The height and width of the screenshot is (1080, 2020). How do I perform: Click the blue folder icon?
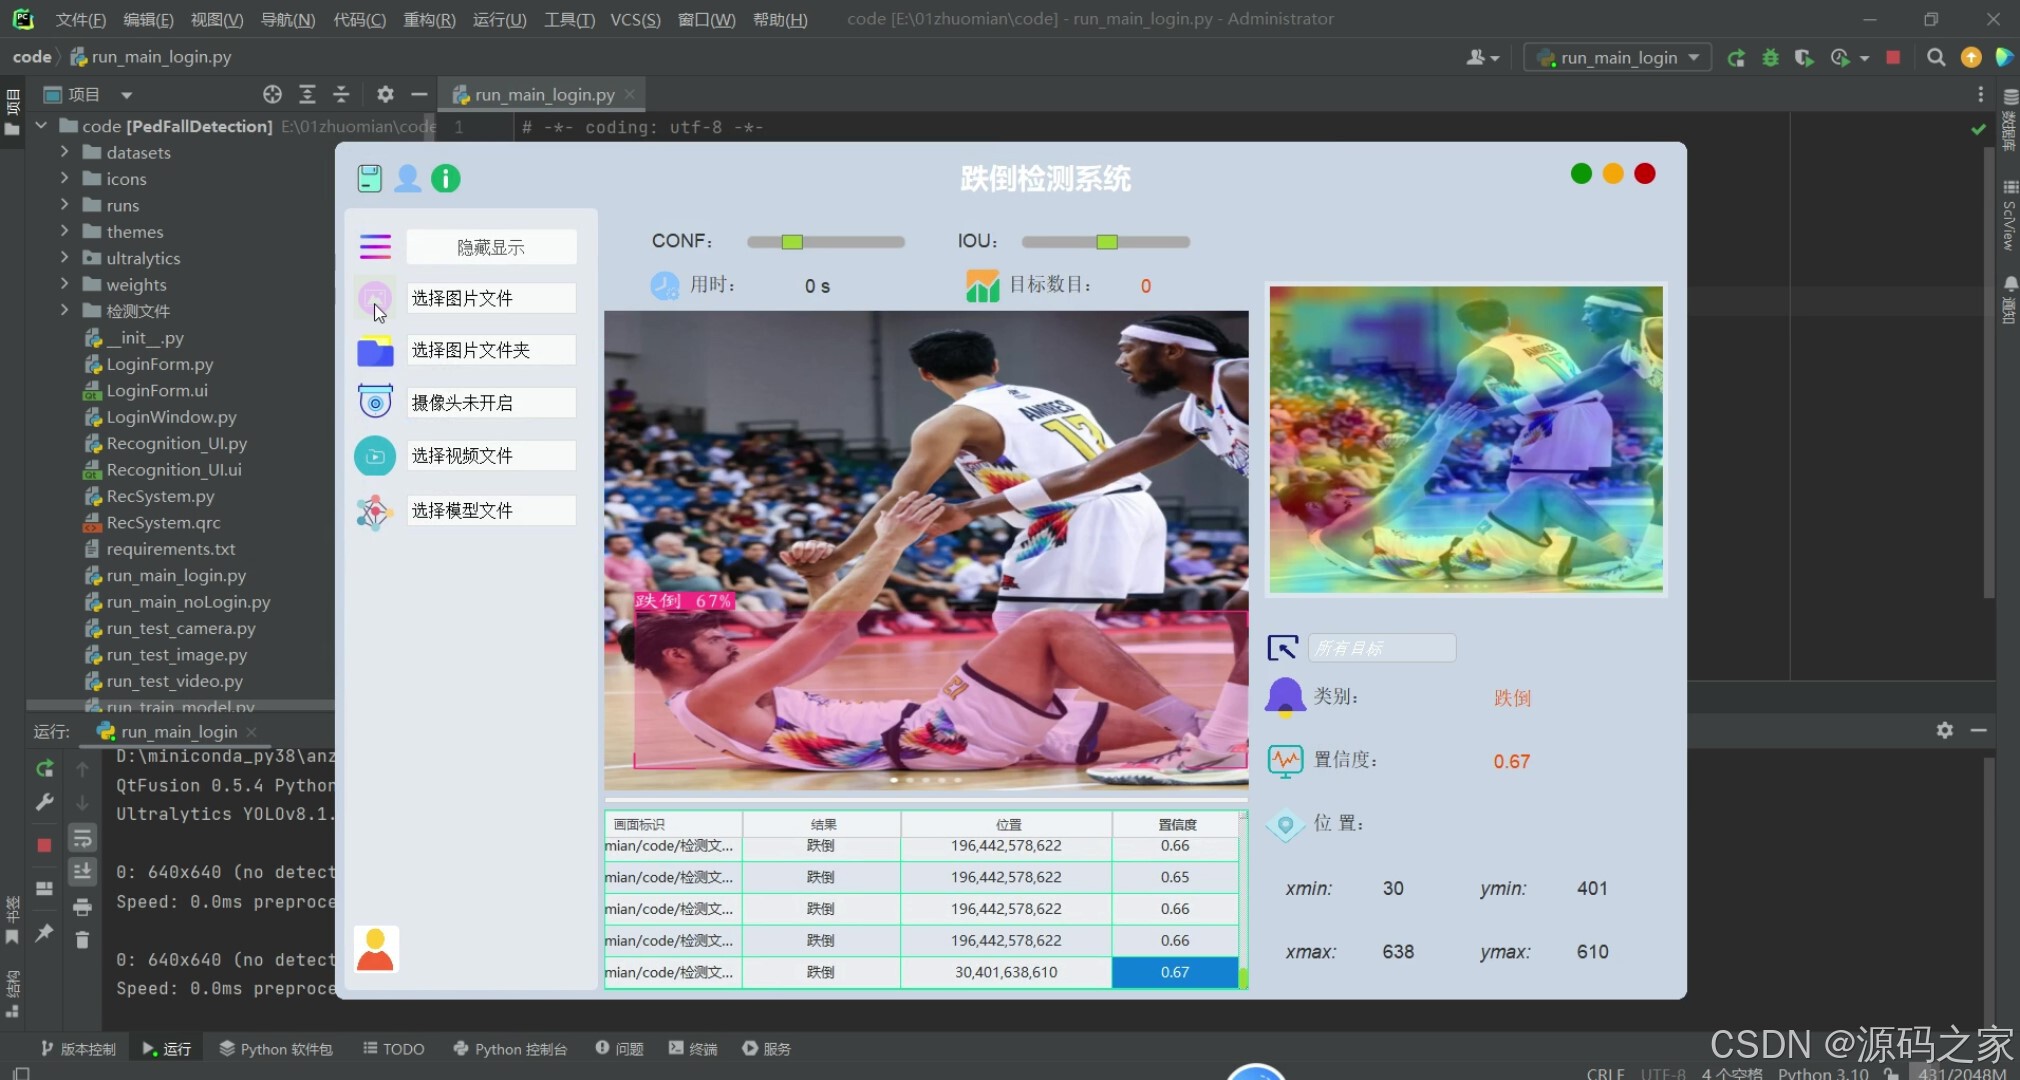375,351
